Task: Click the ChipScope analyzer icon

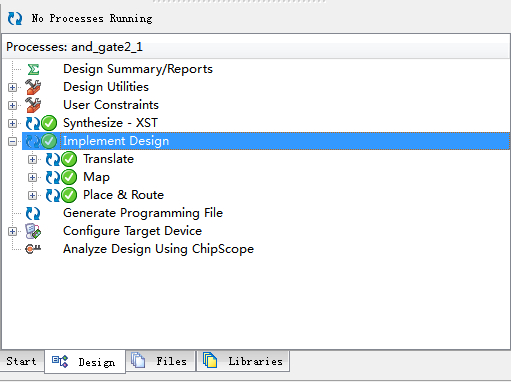Action: pos(33,249)
